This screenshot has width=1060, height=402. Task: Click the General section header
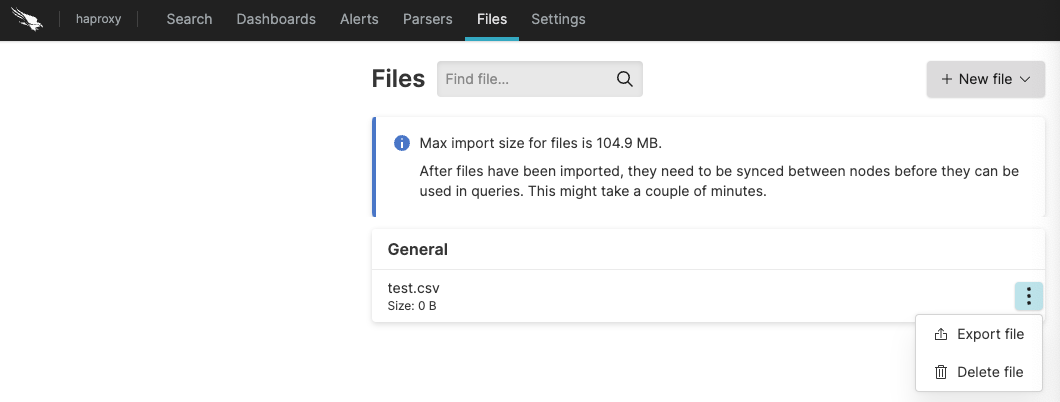[418, 249]
